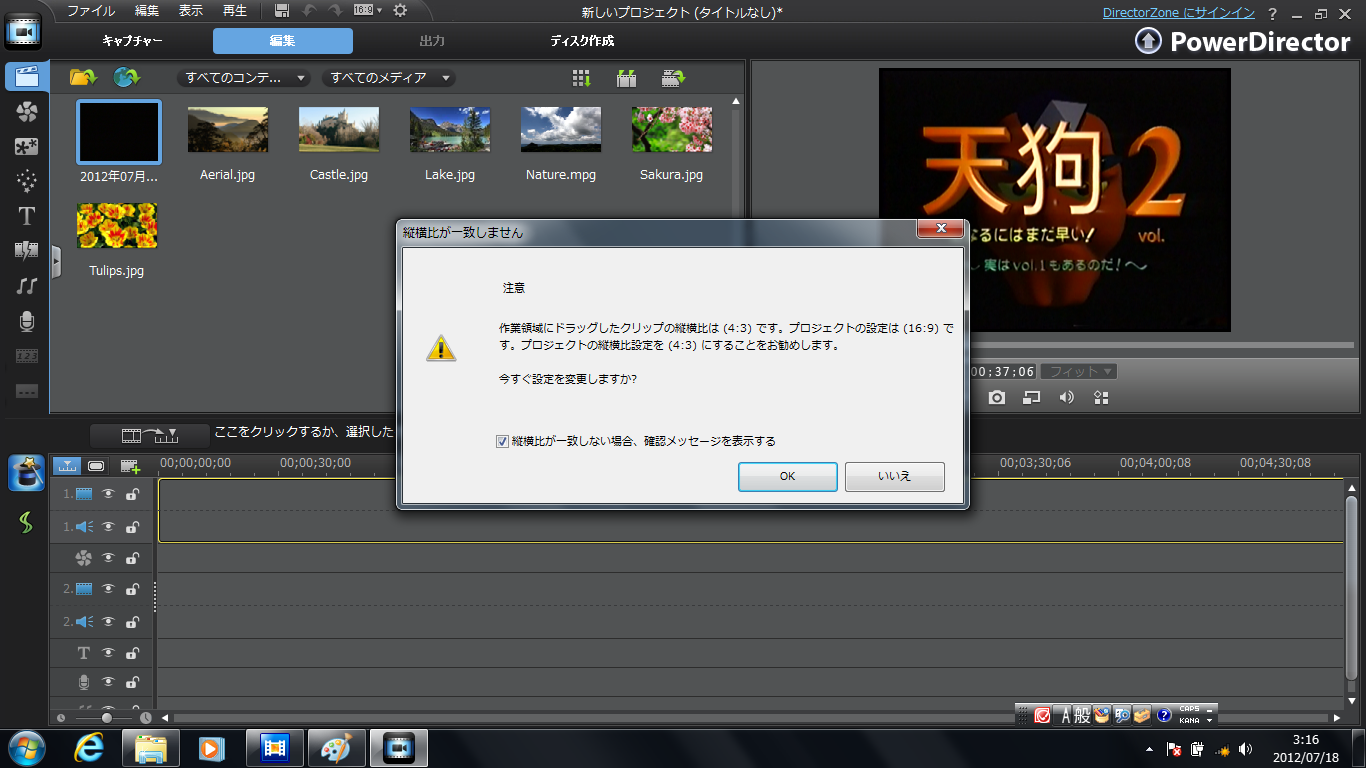Open the help question mark icon
Image resolution: width=1366 pixels, height=768 pixels.
(1272, 13)
